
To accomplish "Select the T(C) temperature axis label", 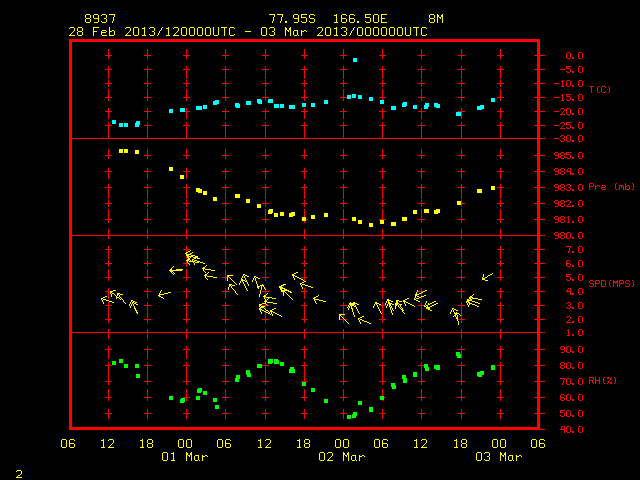I will pyautogui.click(x=600, y=89).
